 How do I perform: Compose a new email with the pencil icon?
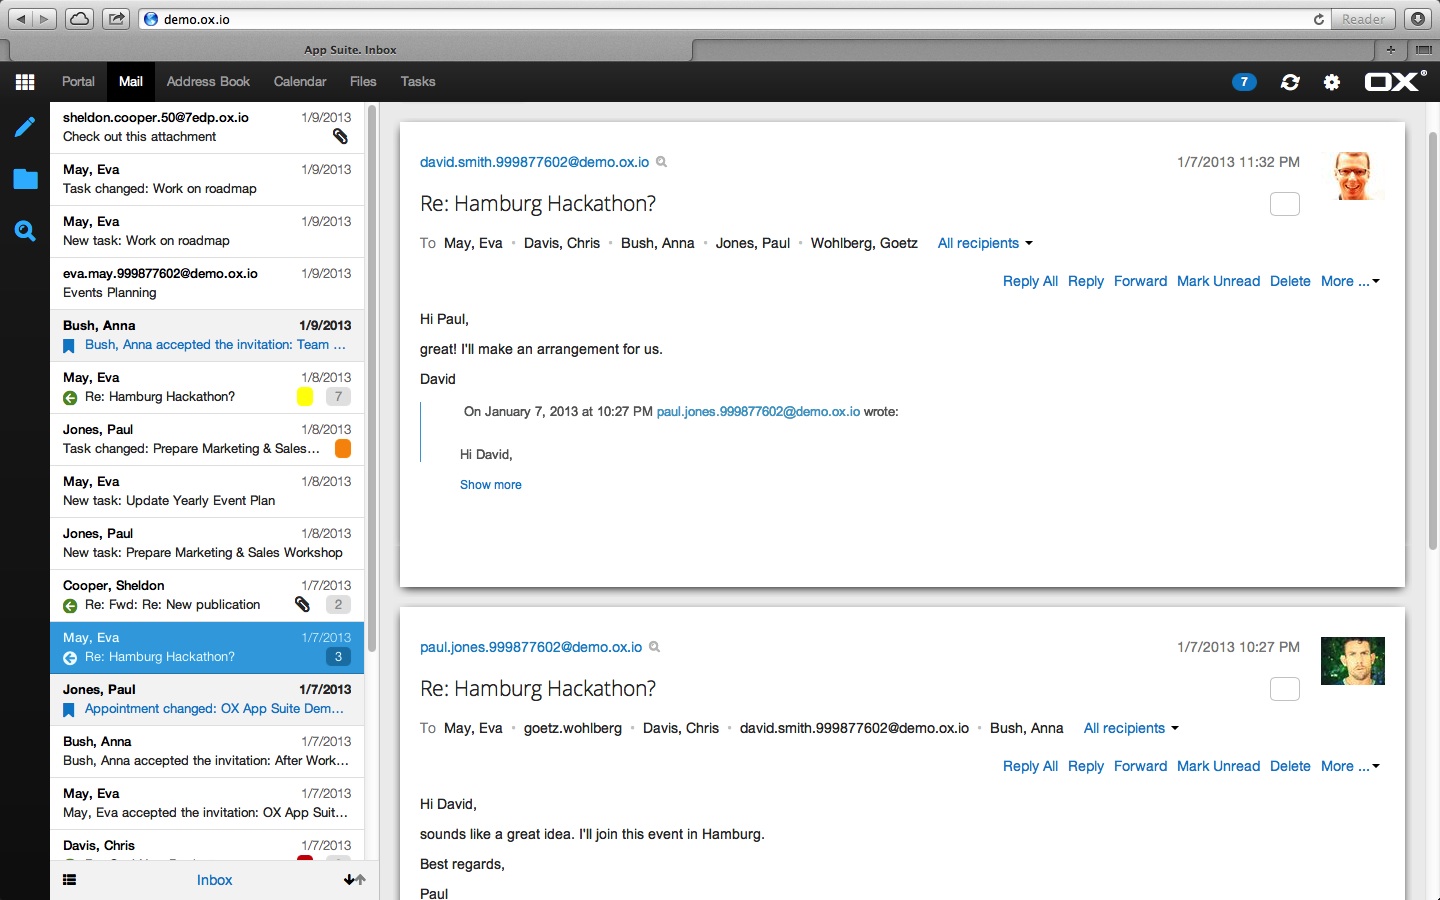(x=25, y=127)
